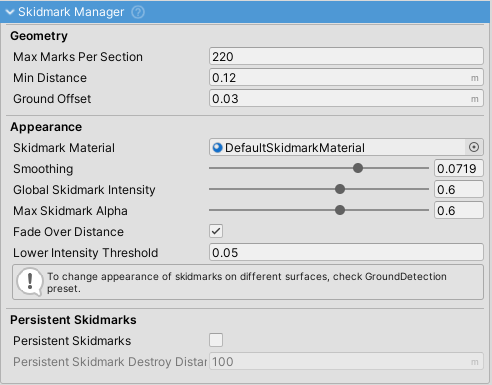
Task: Open the Skidmark Material object picker
Action: 474,147
